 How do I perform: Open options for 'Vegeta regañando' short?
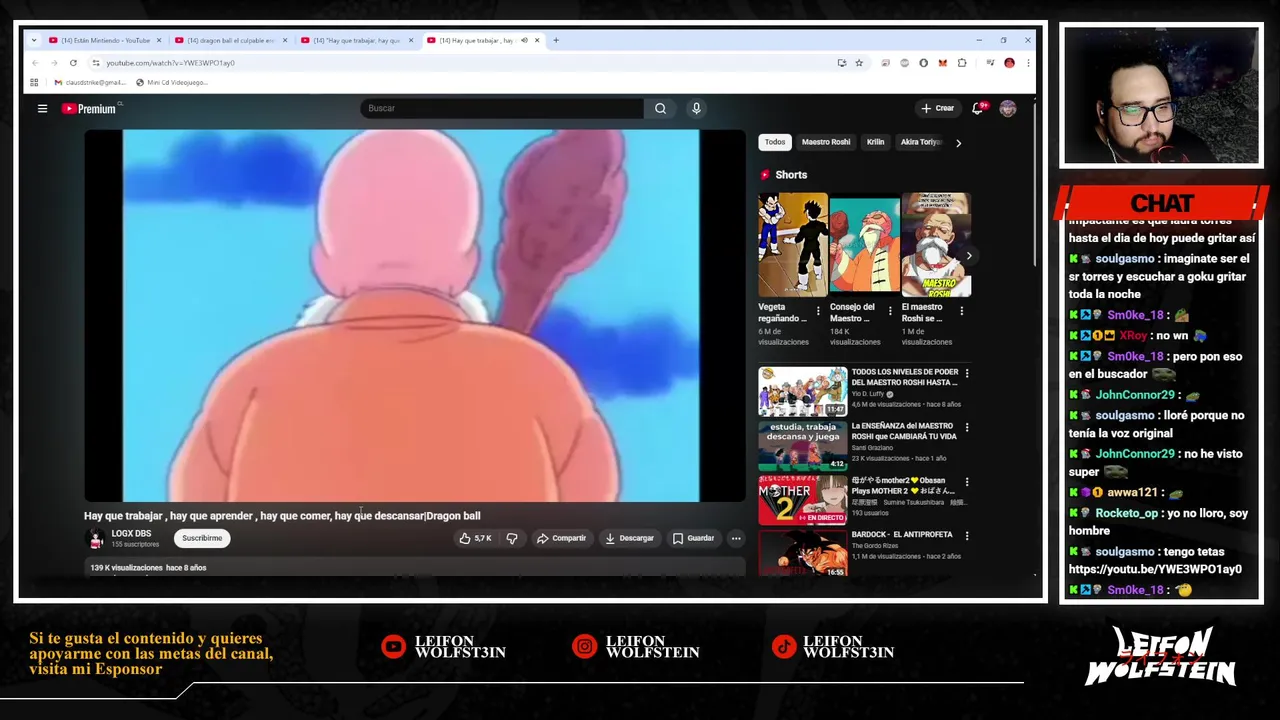tap(818, 311)
